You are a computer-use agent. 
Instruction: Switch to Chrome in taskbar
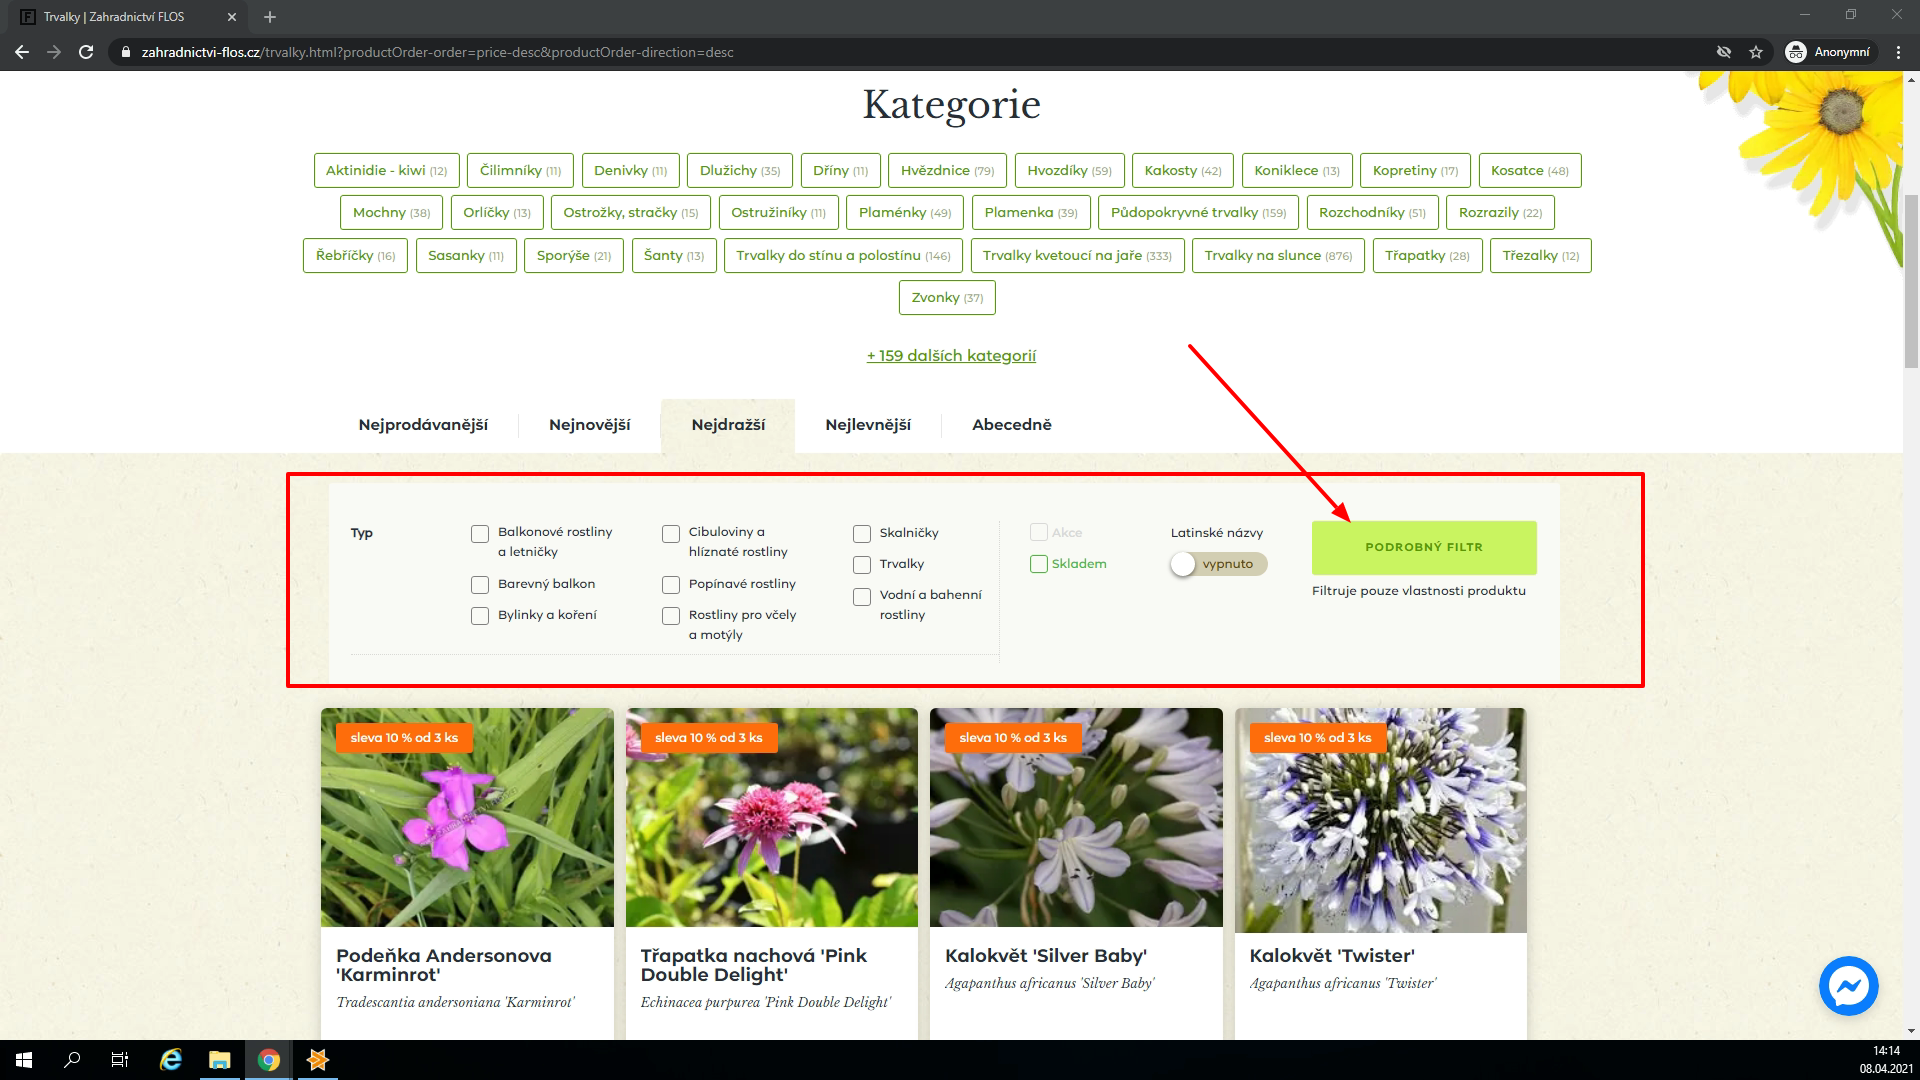point(268,1060)
